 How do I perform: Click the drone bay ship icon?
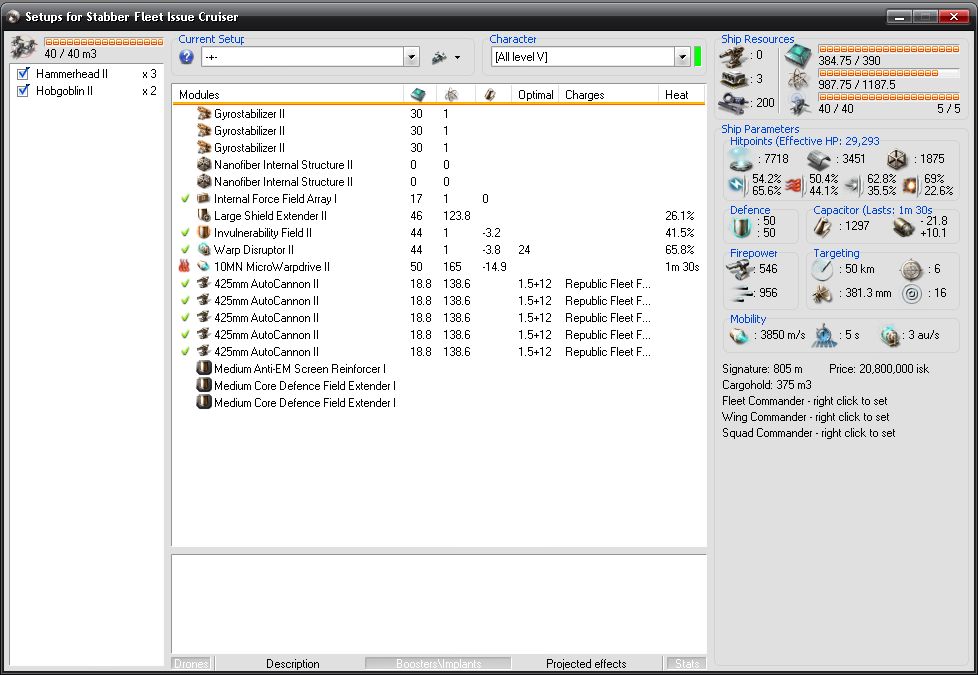pos(24,47)
